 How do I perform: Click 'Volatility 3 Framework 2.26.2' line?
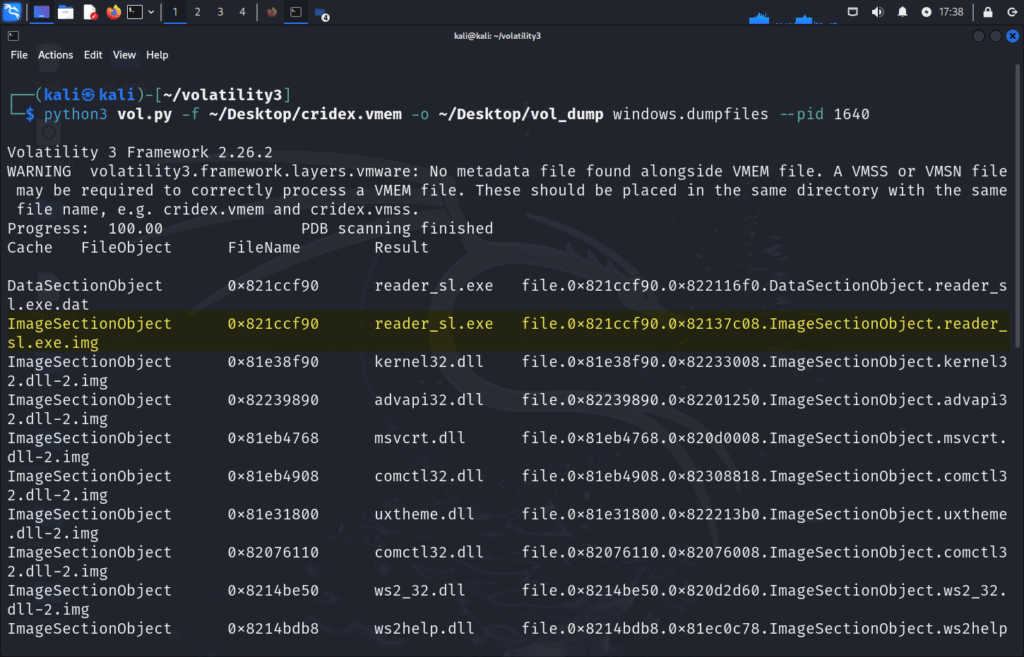140,152
